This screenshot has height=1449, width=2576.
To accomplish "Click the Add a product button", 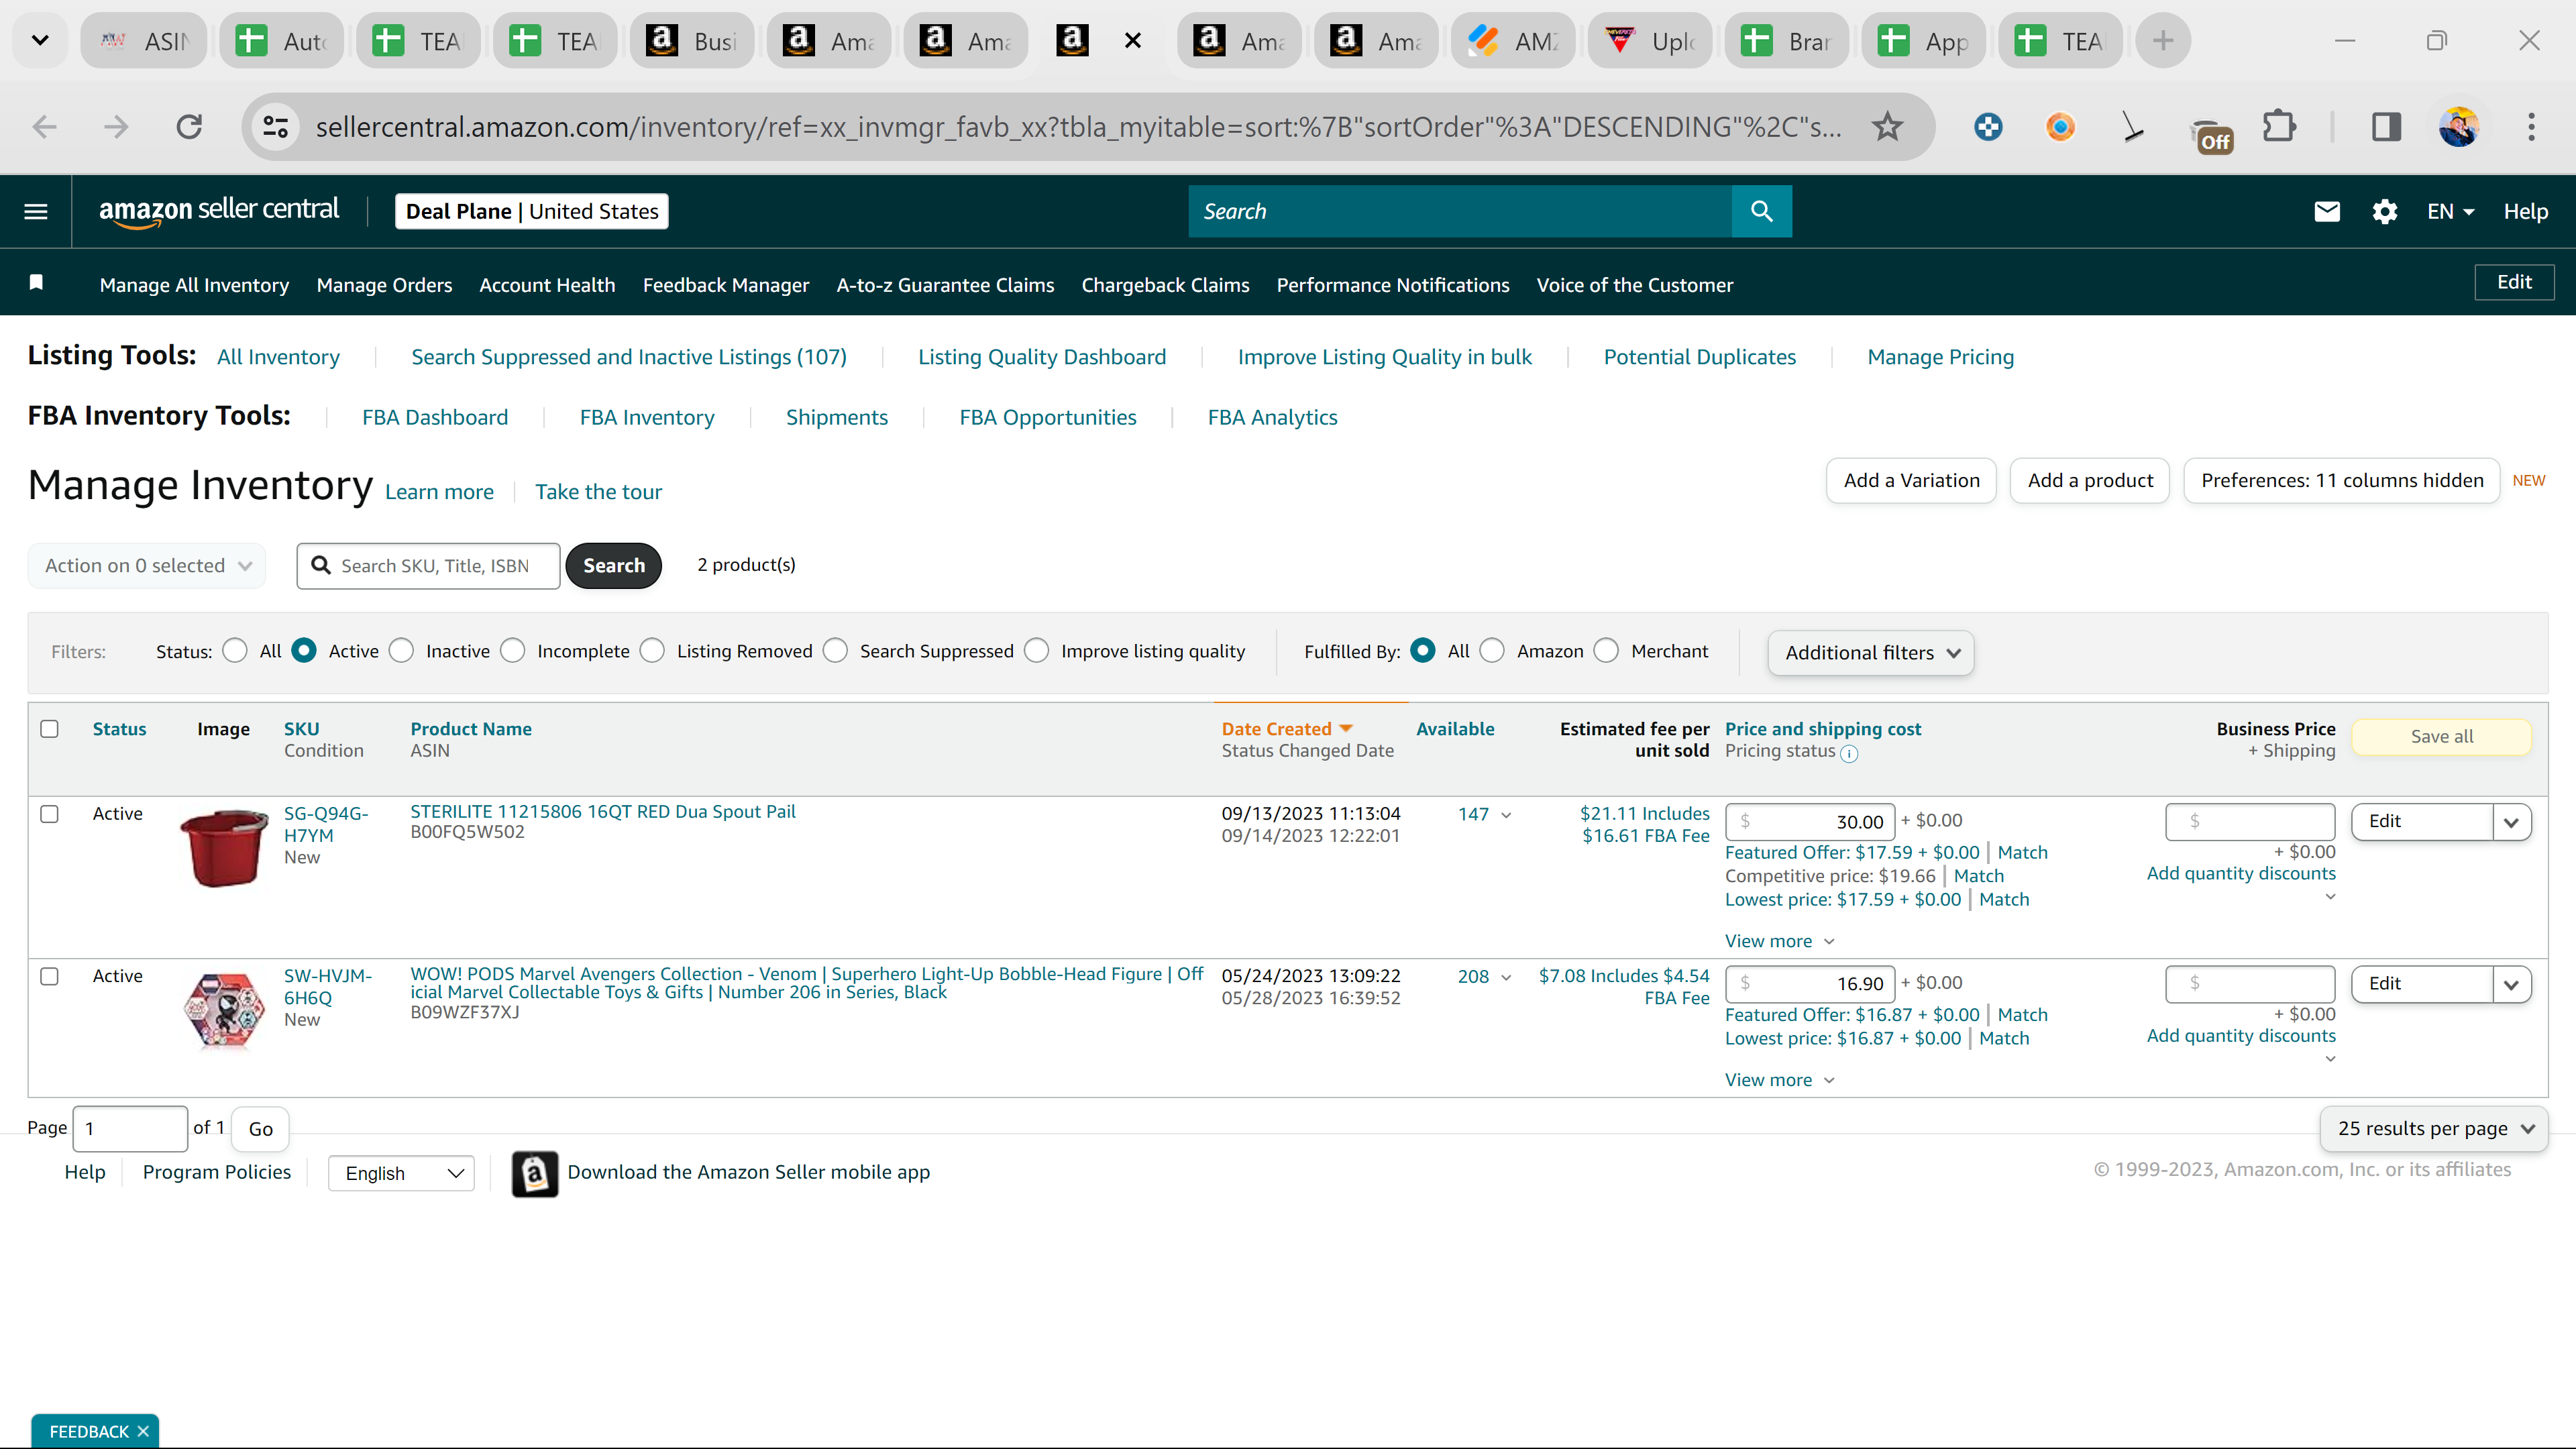I will point(2090,481).
